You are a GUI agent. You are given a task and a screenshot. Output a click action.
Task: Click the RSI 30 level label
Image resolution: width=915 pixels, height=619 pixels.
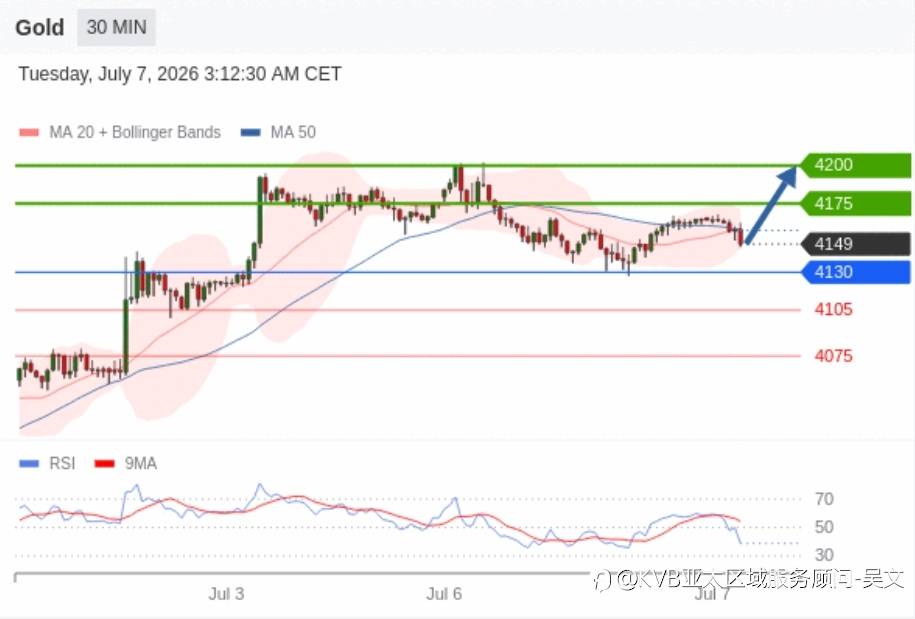824,555
